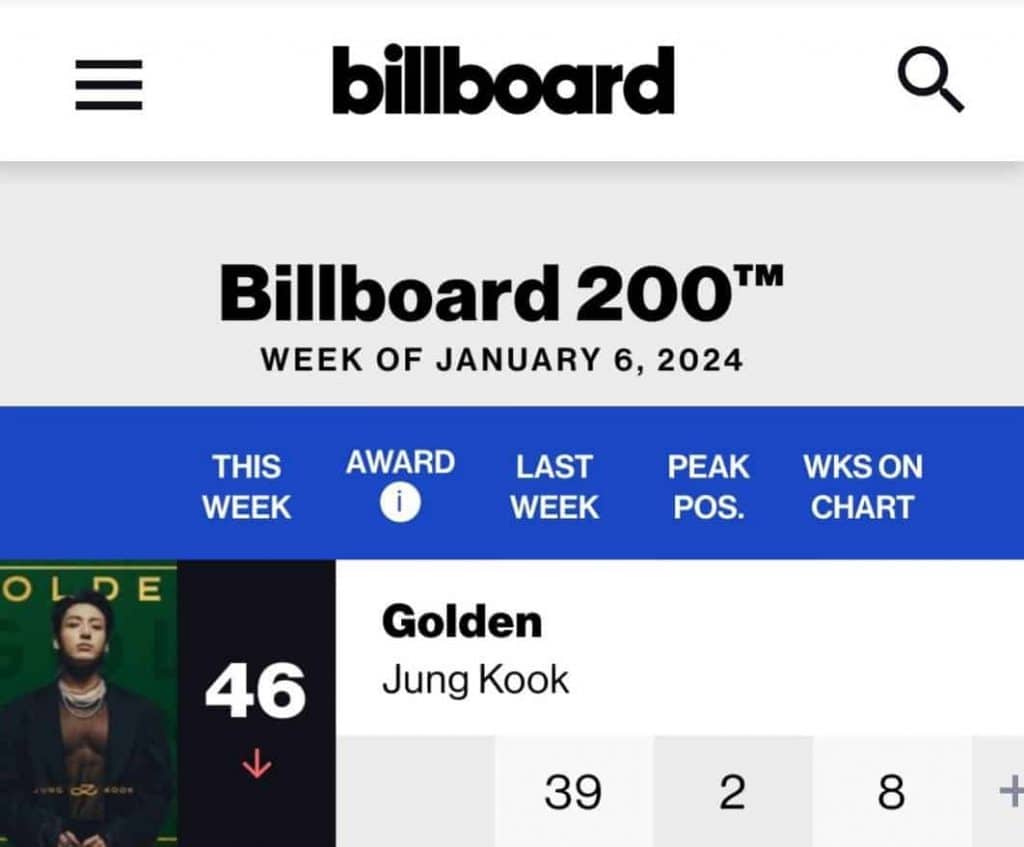Click last week value 39

pos(573,793)
